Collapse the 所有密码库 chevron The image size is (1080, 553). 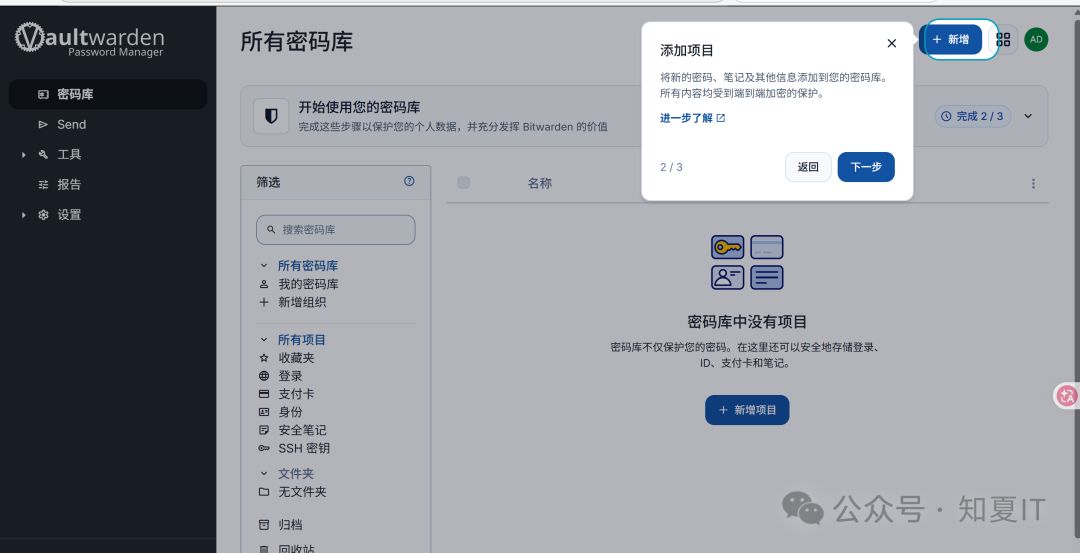264,265
